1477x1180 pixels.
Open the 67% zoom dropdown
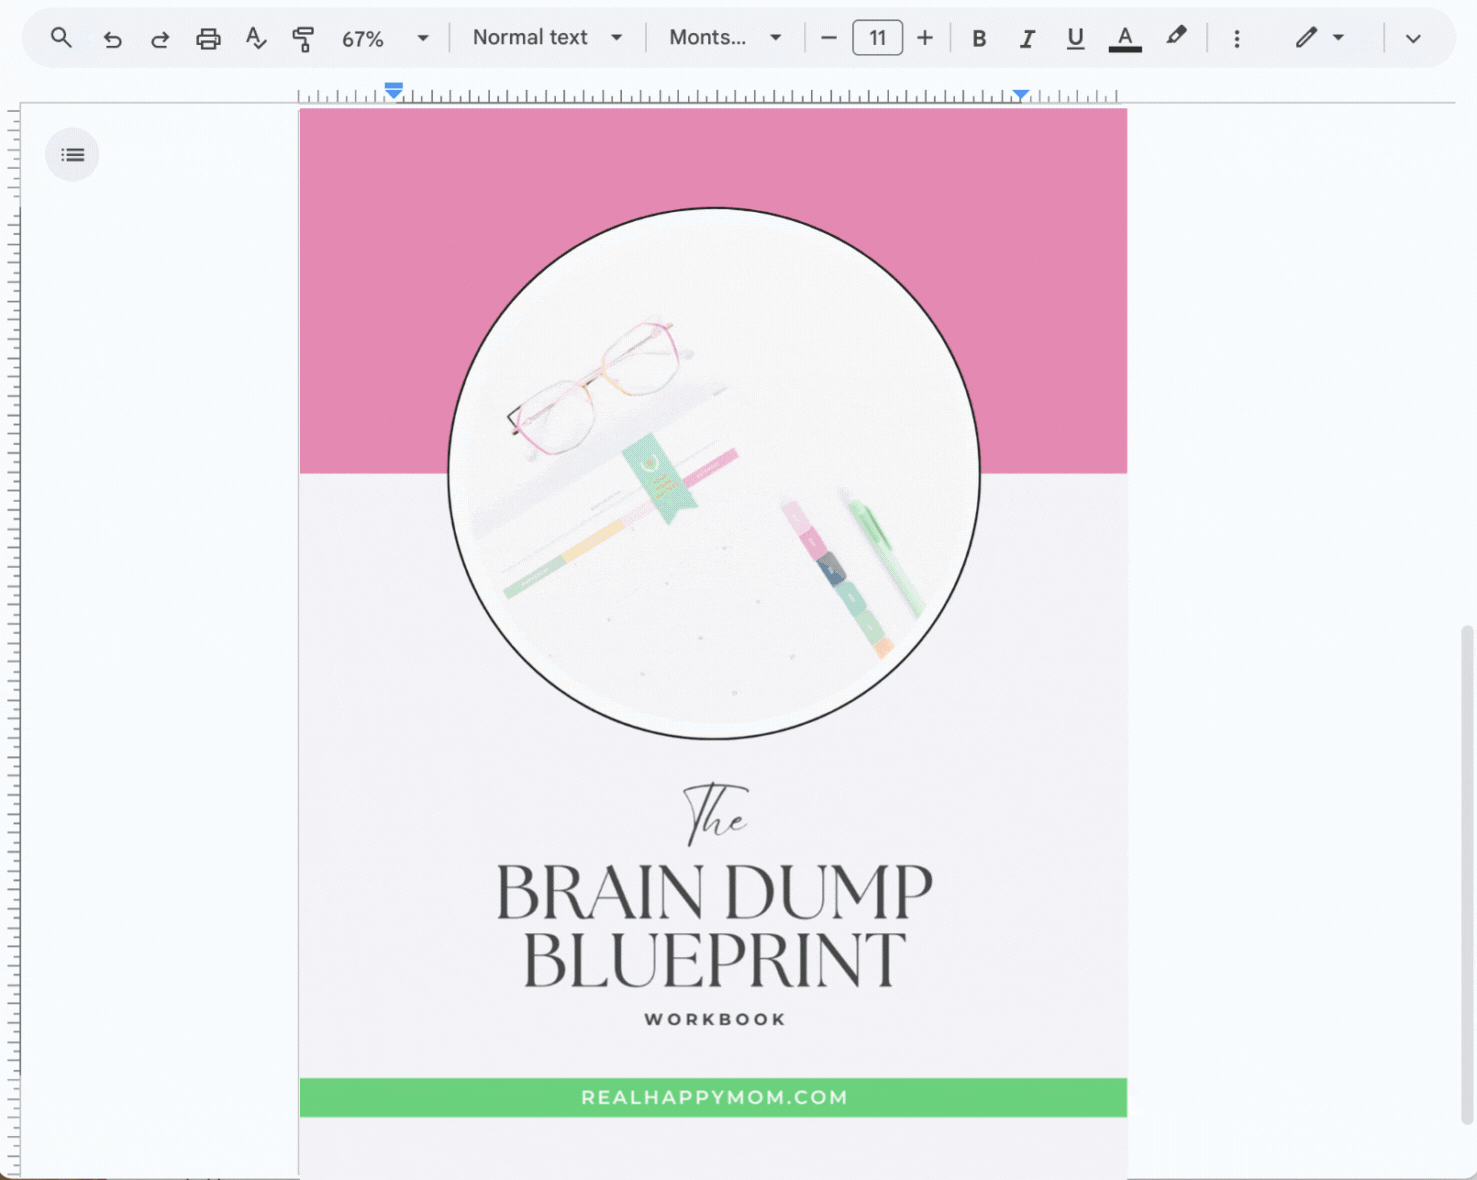385,38
